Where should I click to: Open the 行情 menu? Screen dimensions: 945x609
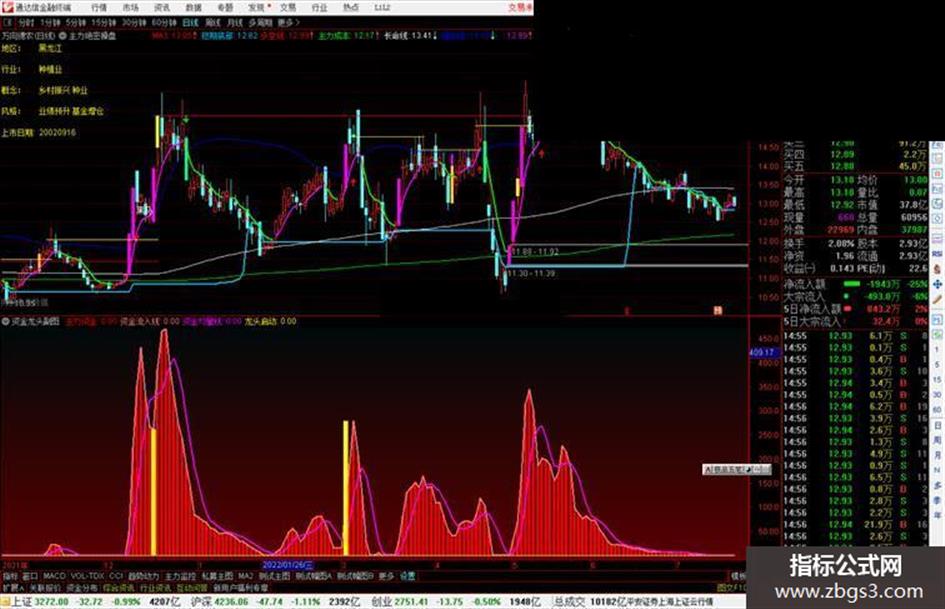(x=99, y=8)
